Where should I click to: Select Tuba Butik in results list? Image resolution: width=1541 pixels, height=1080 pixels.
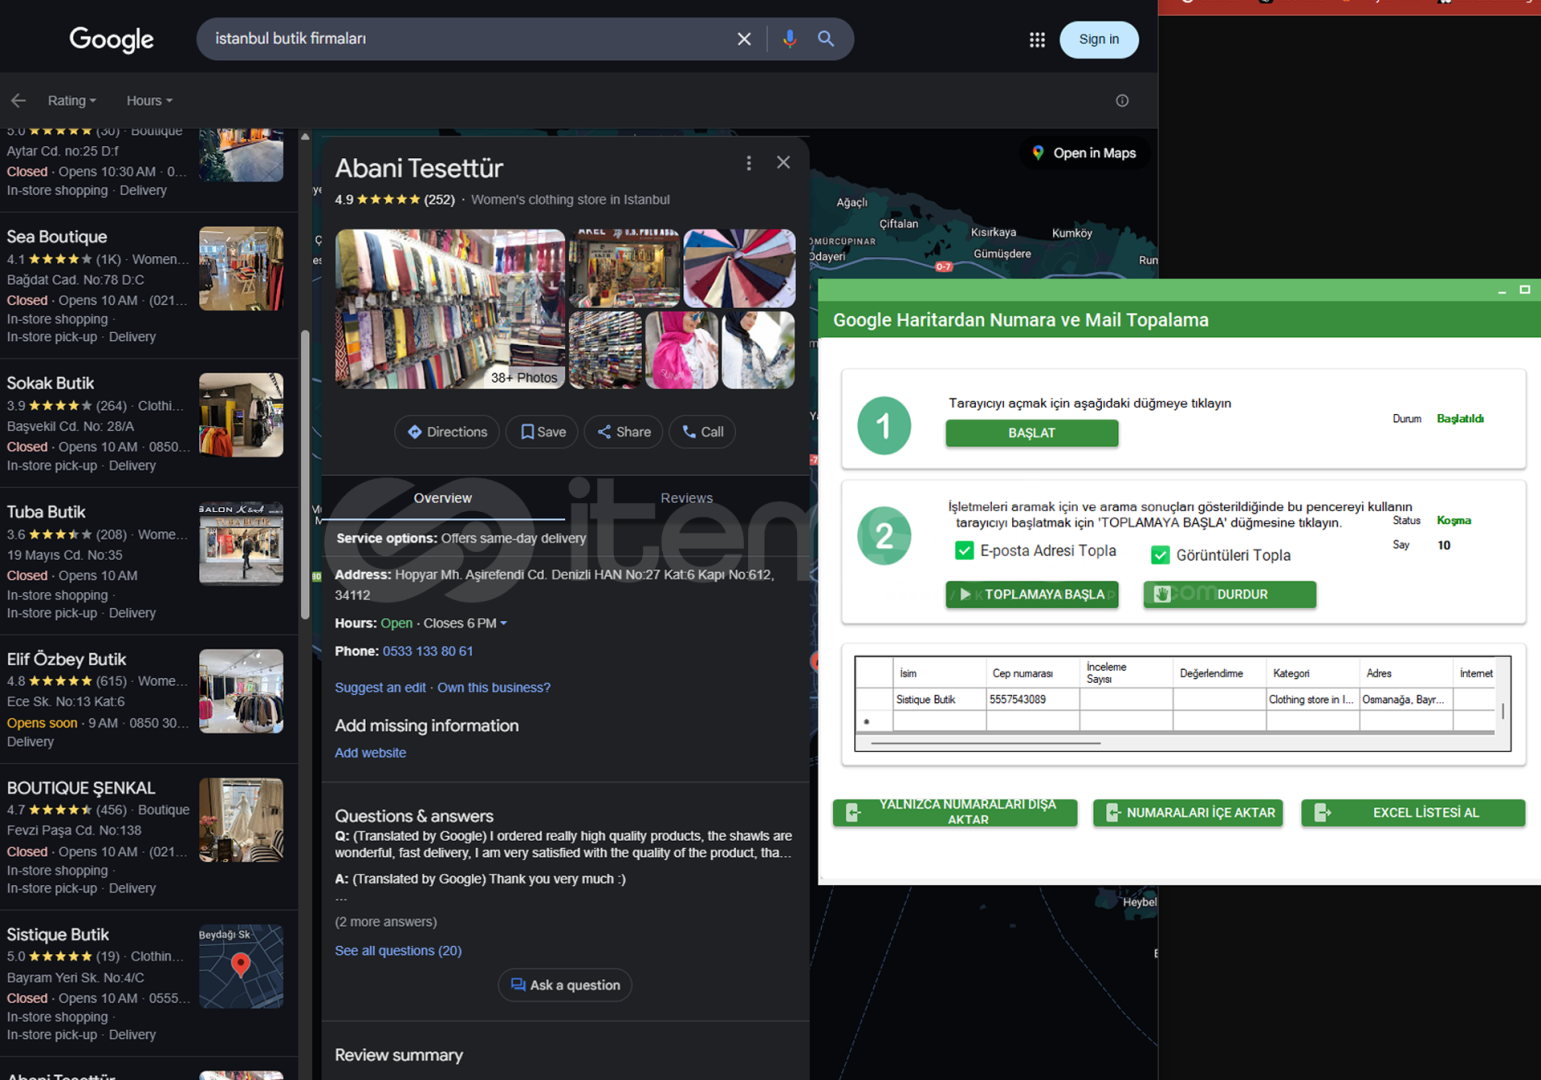[x=148, y=562]
